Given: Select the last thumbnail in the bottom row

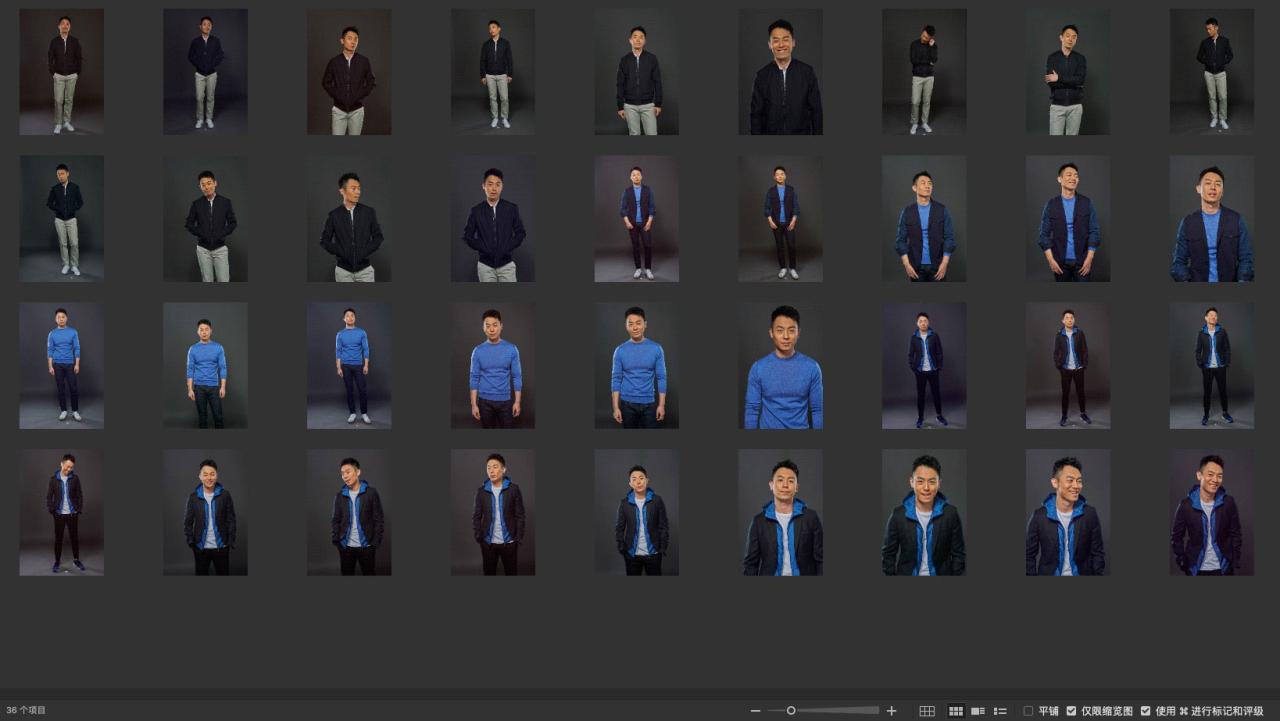Looking at the screenshot, I should (1211, 512).
